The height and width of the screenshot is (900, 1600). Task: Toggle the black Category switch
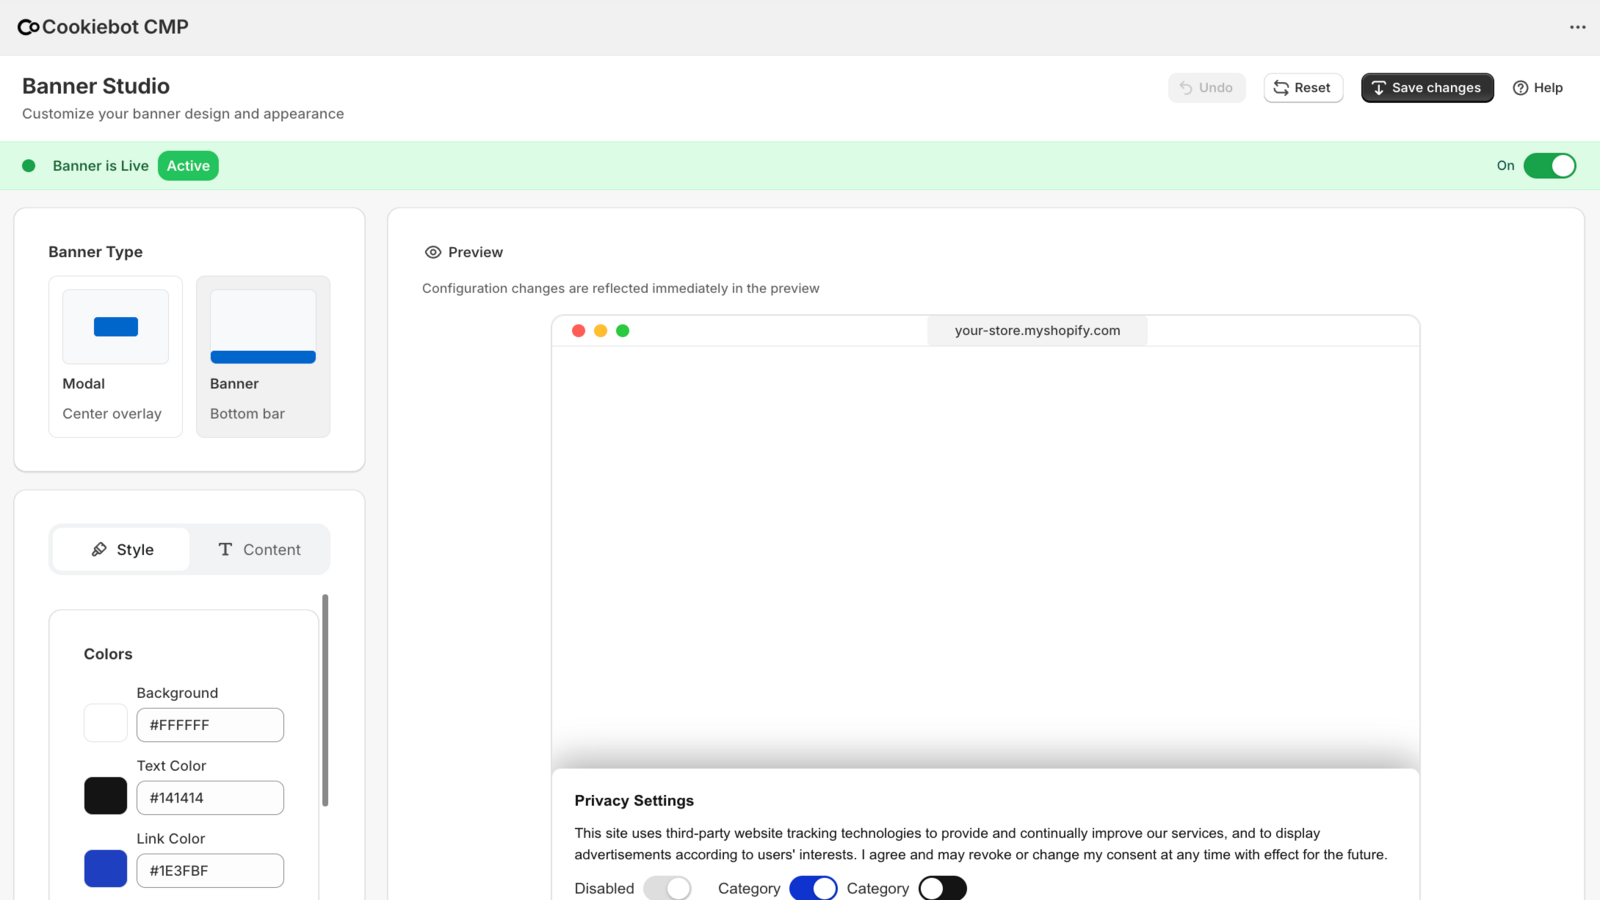[941, 888]
